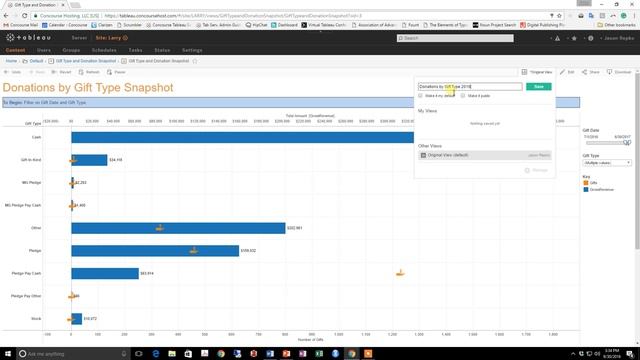Click the Gift Date slider right handle
The height and width of the screenshot is (360, 640).
point(628,142)
